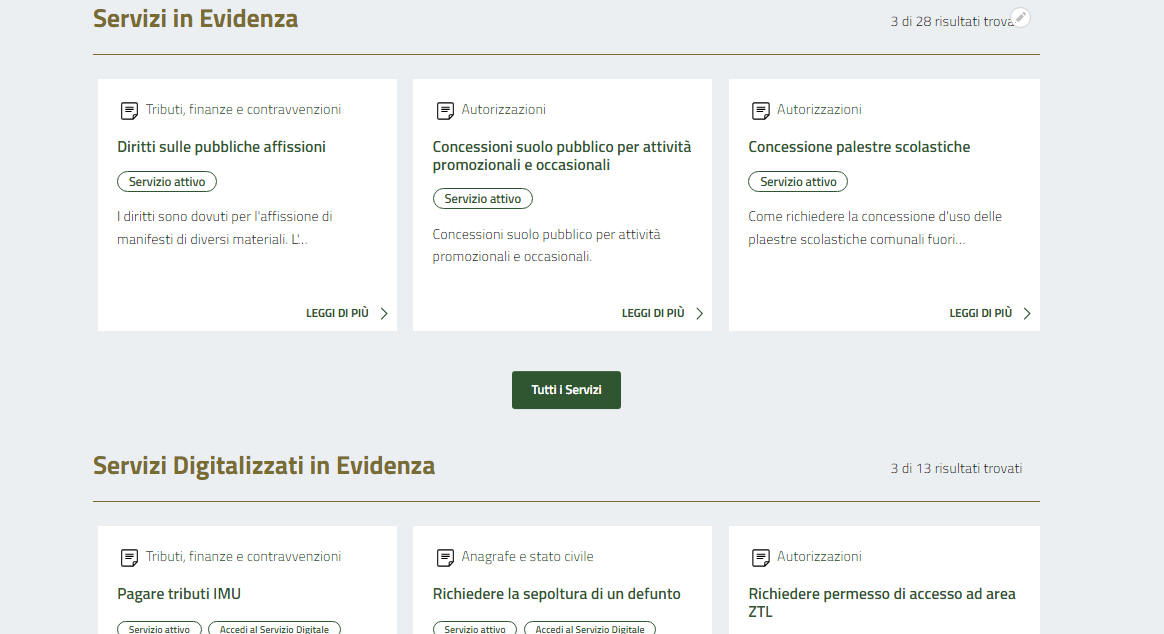Click document icon beside Anagrafe e stato civile
This screenshot has height=634, width=1164.
[445, 557]
